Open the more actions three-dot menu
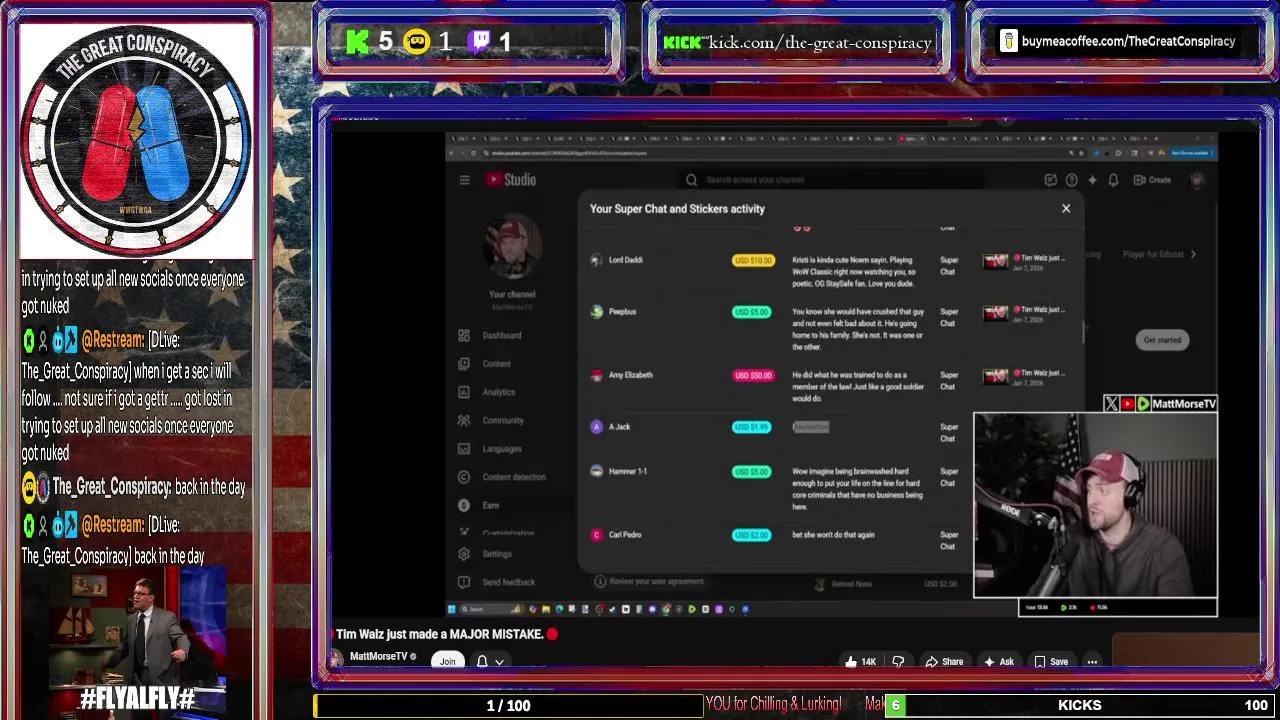Screen dimensions: 1280x720 [1092, 662]
